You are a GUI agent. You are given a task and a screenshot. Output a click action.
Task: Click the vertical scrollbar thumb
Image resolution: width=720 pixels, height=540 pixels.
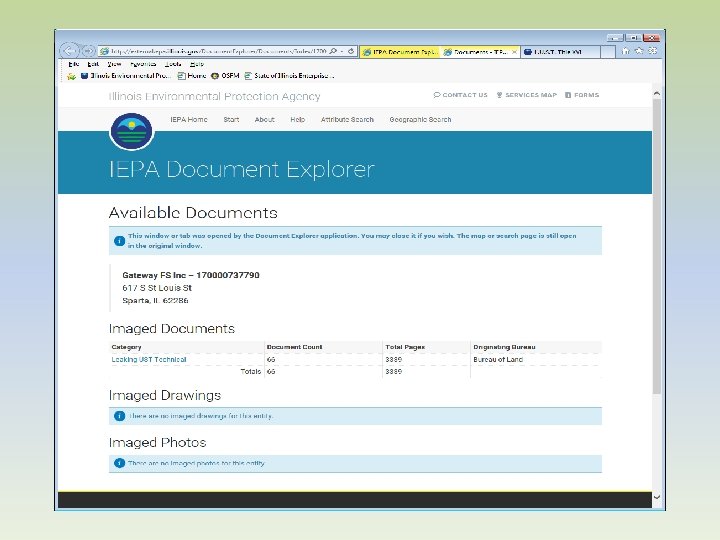[657, 247]
